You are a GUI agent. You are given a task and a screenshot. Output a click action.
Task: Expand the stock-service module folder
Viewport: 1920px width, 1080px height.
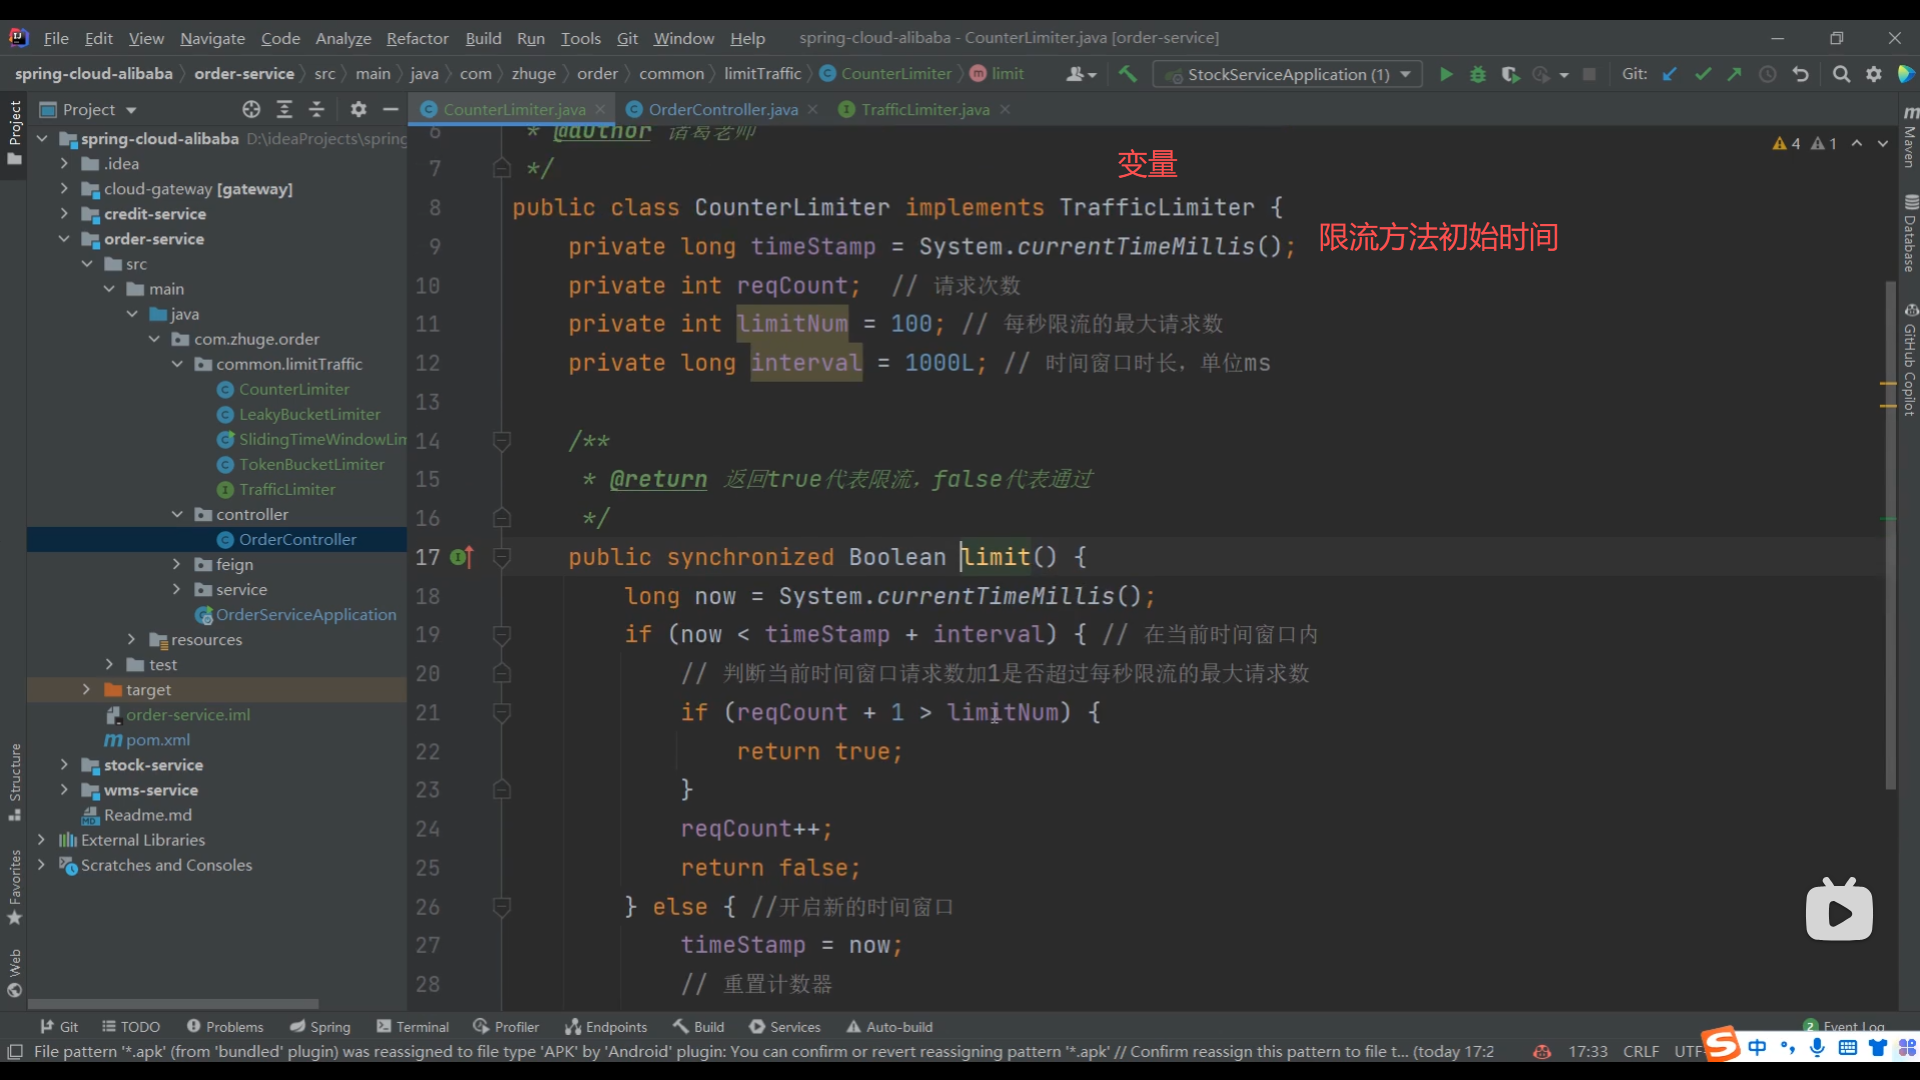coord(64,765)
